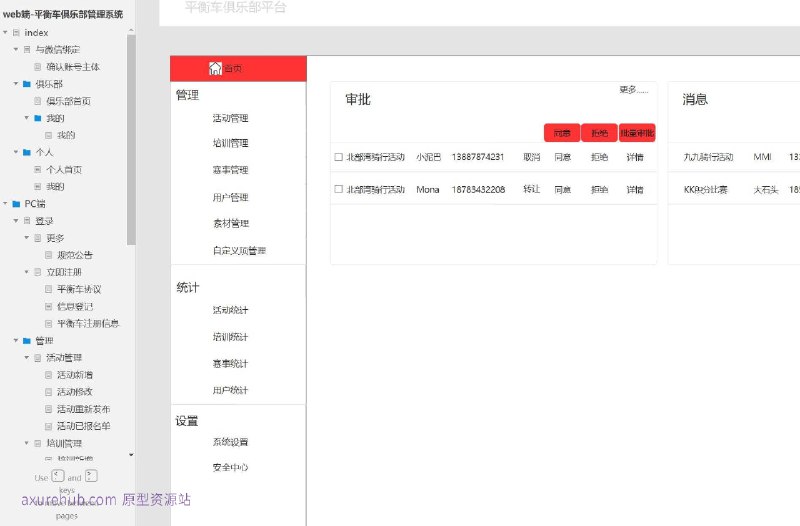The width and height of the screenshot is (800, 526).
Task: Select 确认账号主体 page in tree
Action: [73, 67]
